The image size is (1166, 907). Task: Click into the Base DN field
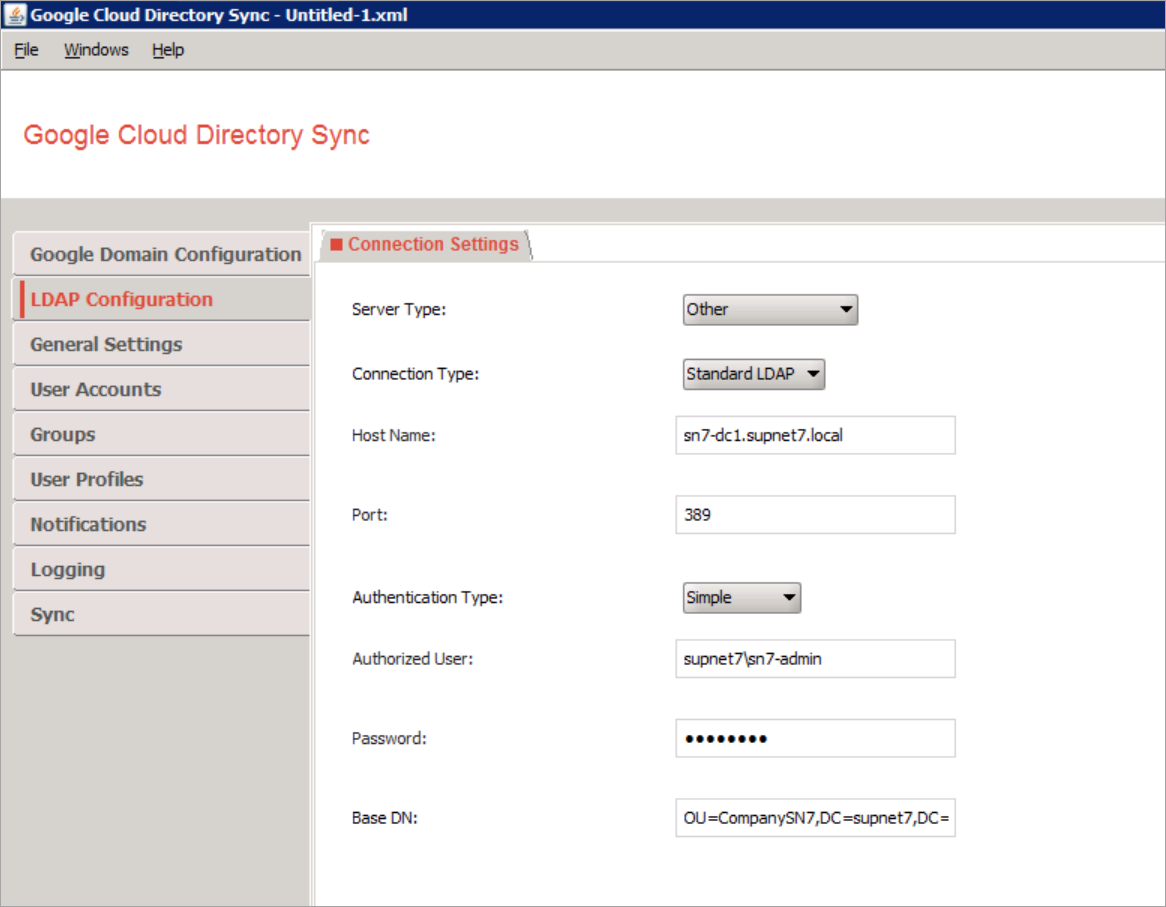pyautogui.click(x=814, y=818)
